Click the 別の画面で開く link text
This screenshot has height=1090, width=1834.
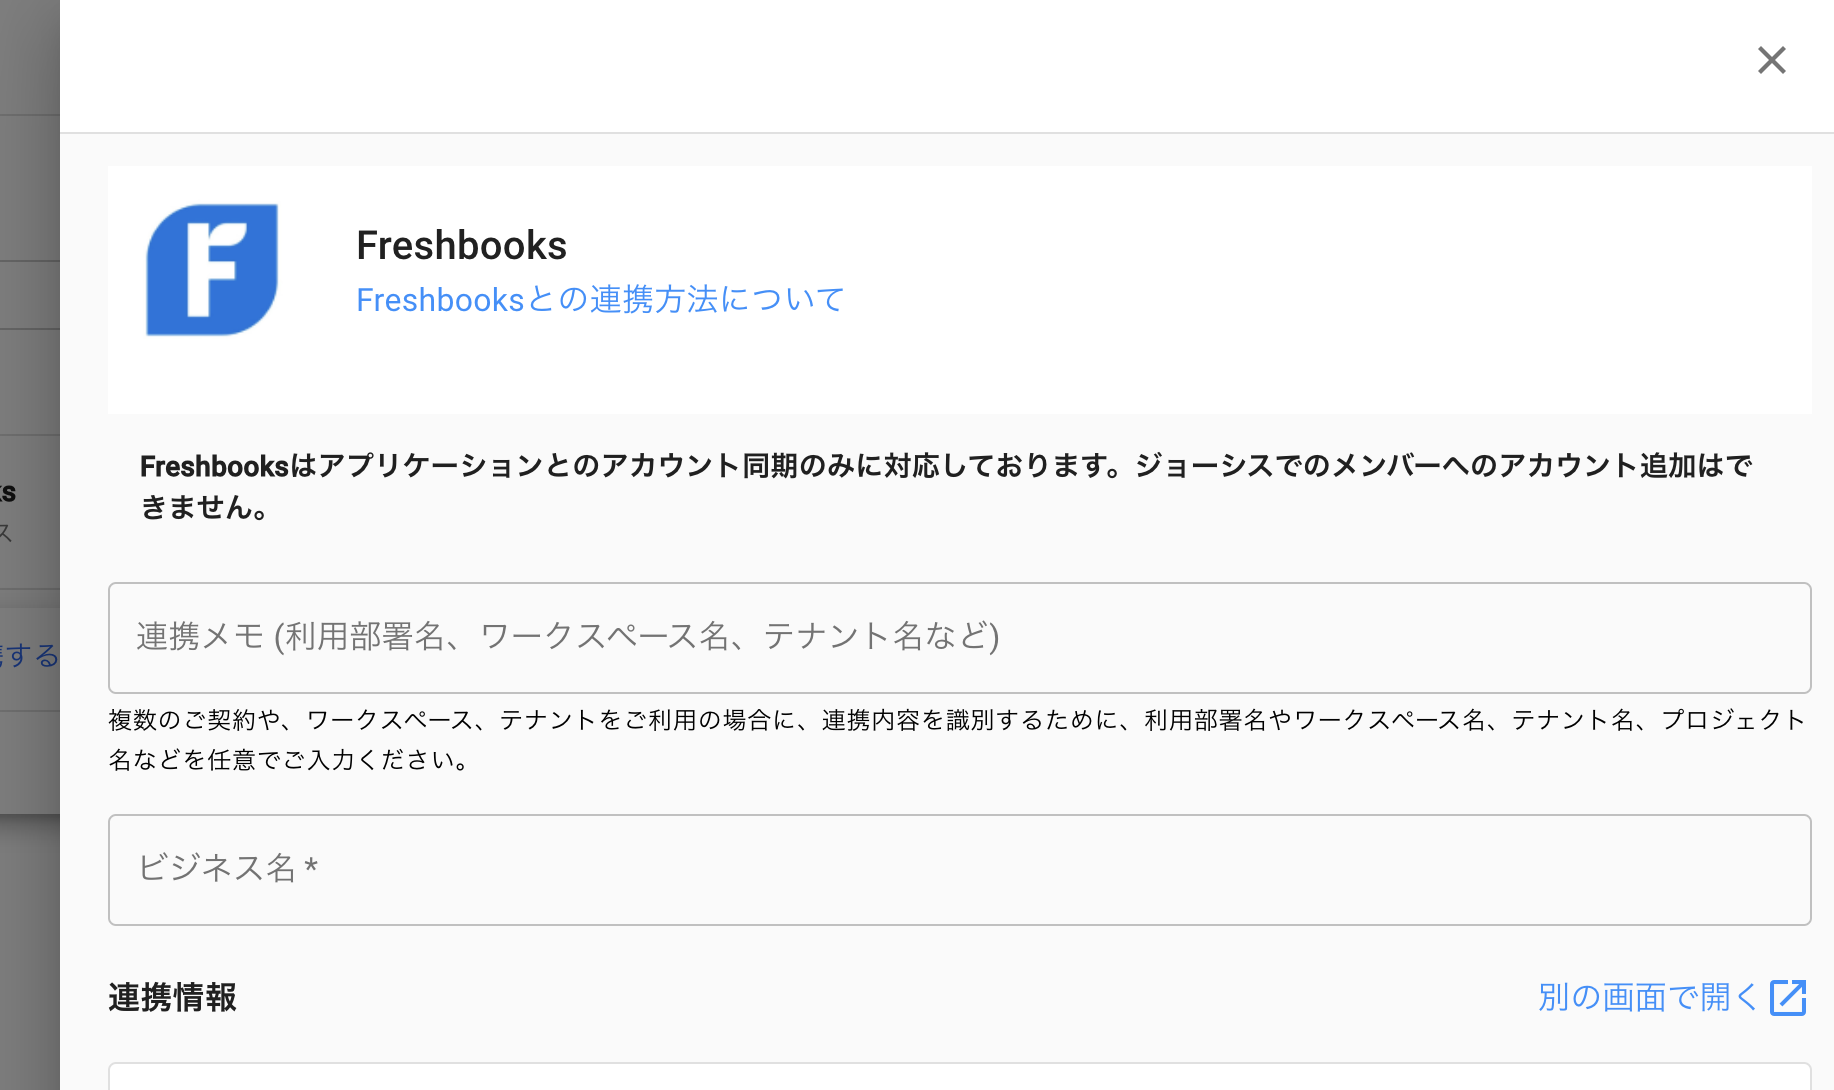coord(1646,997)
